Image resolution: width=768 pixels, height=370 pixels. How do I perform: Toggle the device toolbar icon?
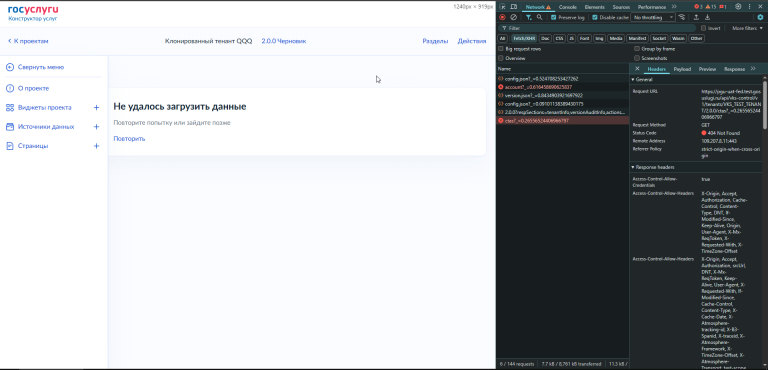coord(513,7)
